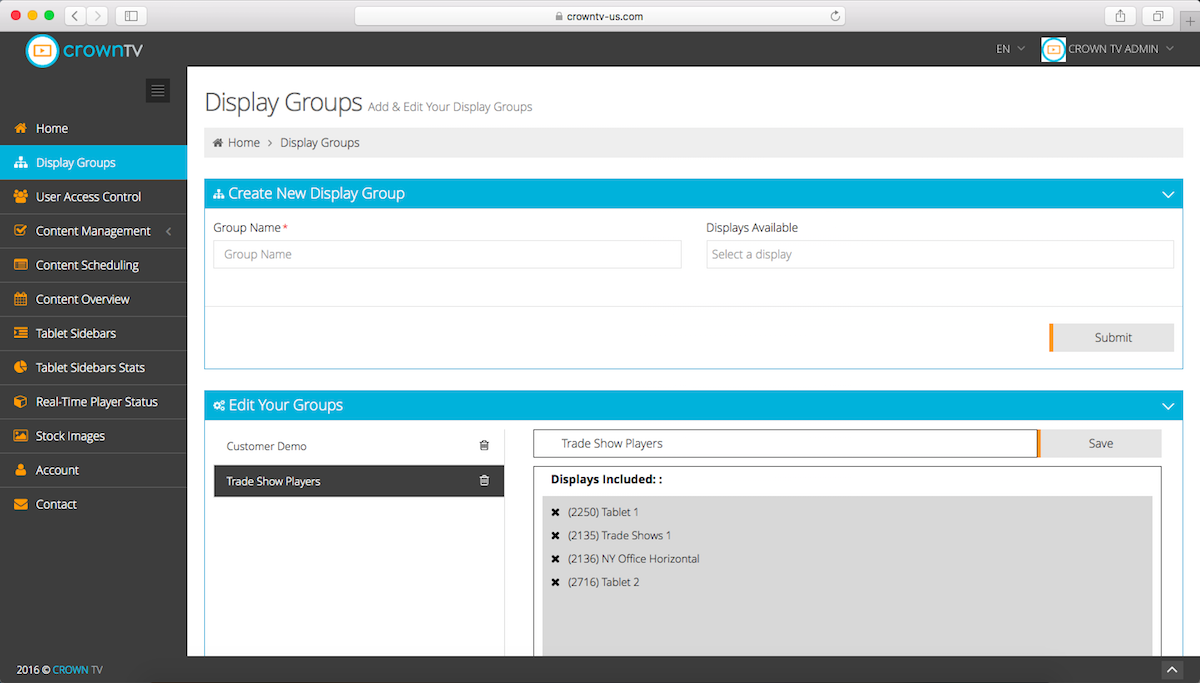
Task: Reload the page using Safari refresh icon
Action: 835,16
